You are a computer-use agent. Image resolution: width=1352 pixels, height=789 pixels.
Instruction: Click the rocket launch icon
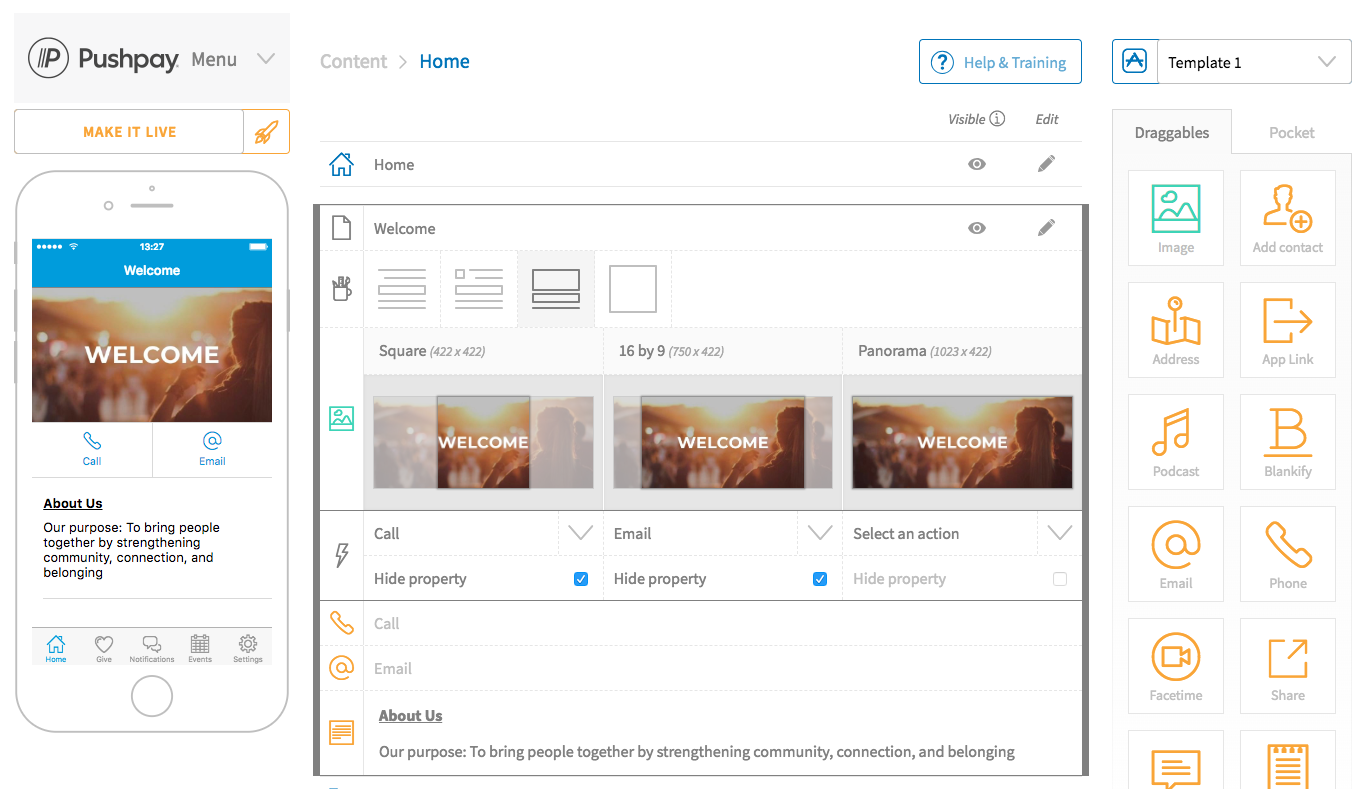266,132
